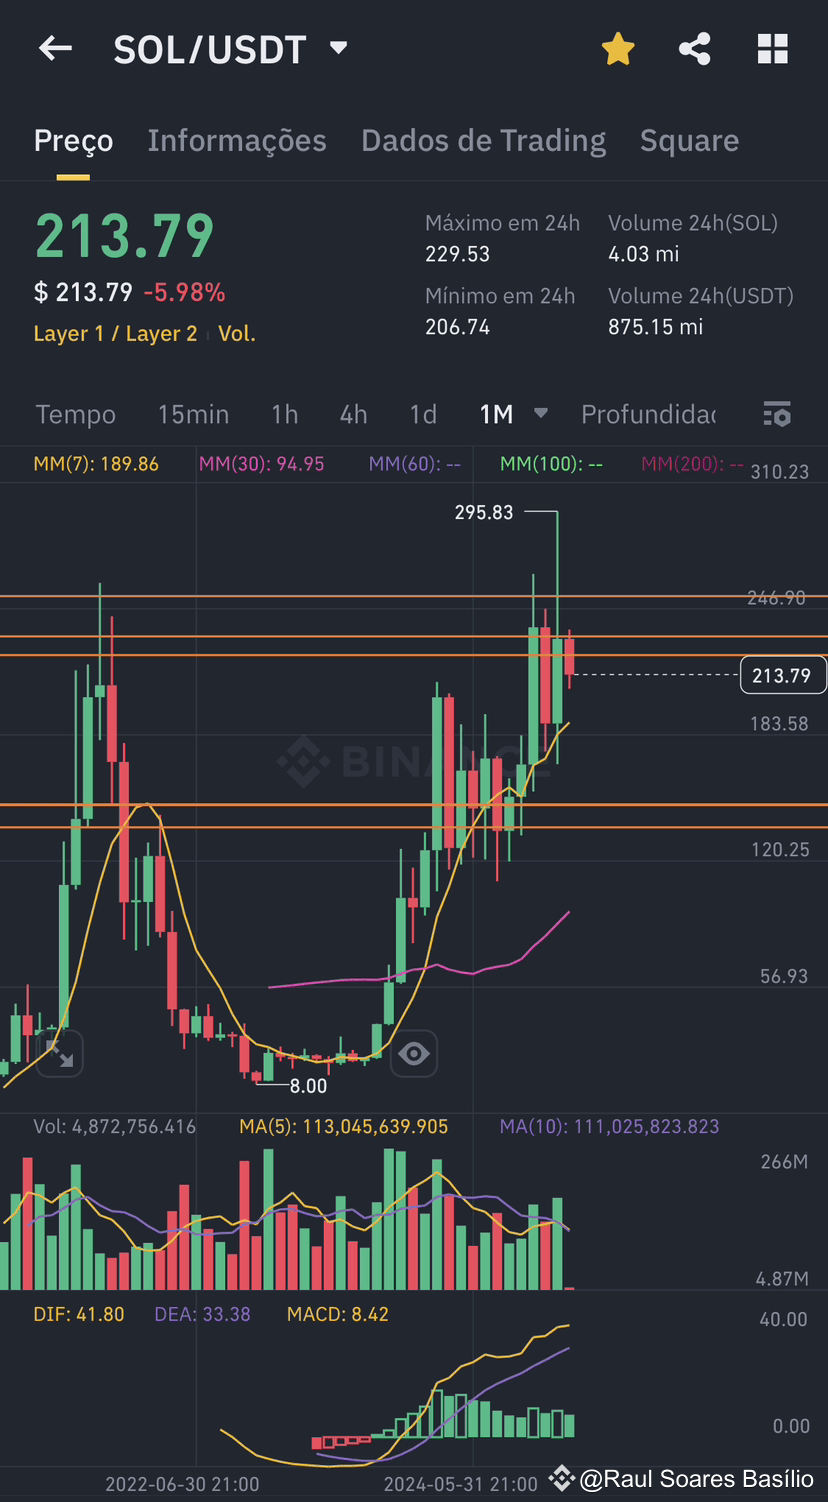828x1502 pixels.
Task: Tap the fullscreen expand icon on chart
Action: point(59,1054)
